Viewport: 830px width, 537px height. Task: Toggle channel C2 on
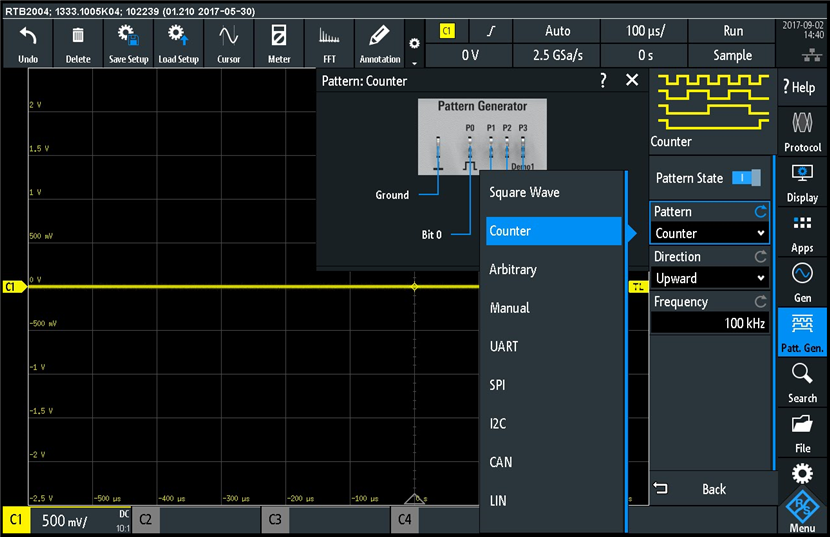coord(146,520)
